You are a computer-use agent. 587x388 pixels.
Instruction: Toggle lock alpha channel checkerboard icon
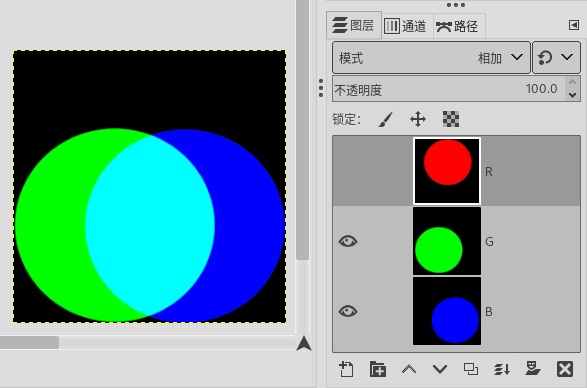(x=451, y=119)
